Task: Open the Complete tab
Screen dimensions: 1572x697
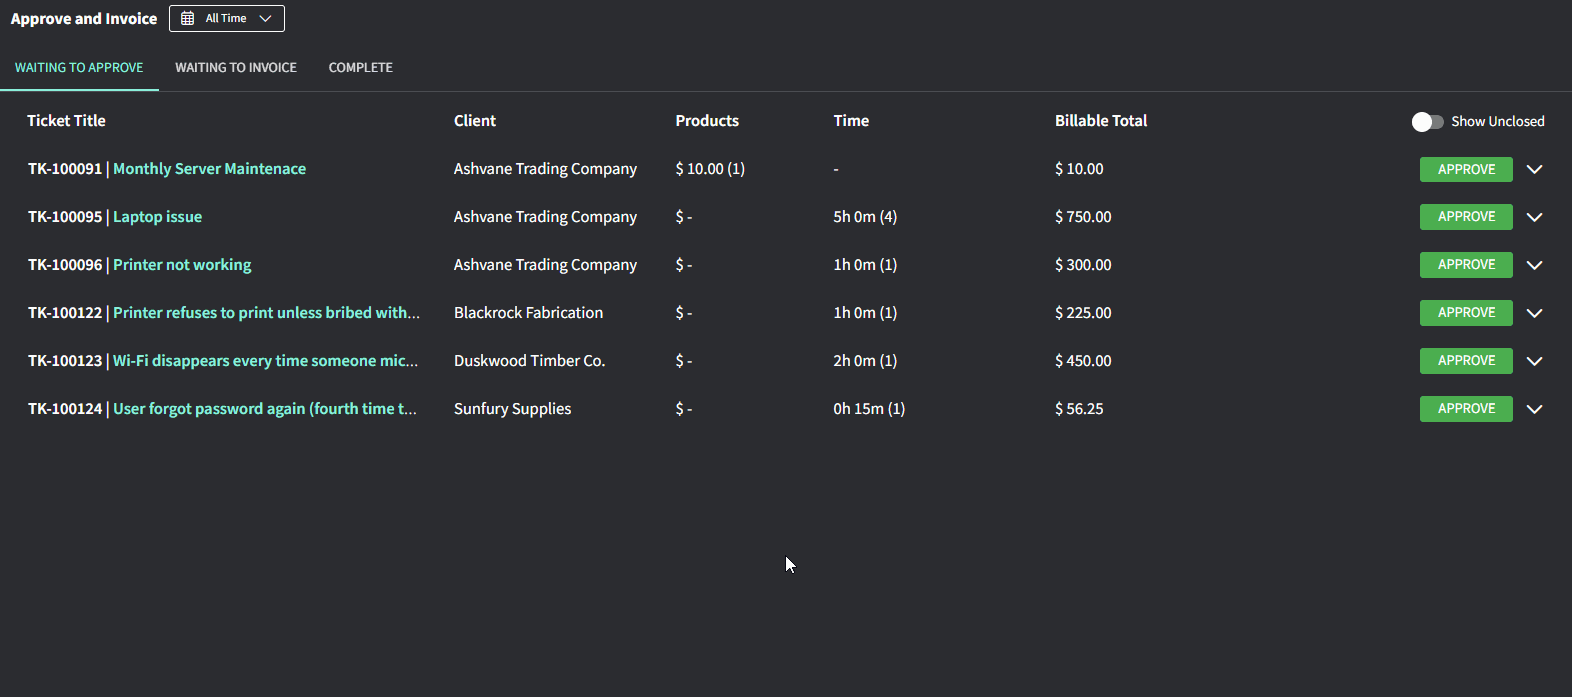Action: coord(360,68)
